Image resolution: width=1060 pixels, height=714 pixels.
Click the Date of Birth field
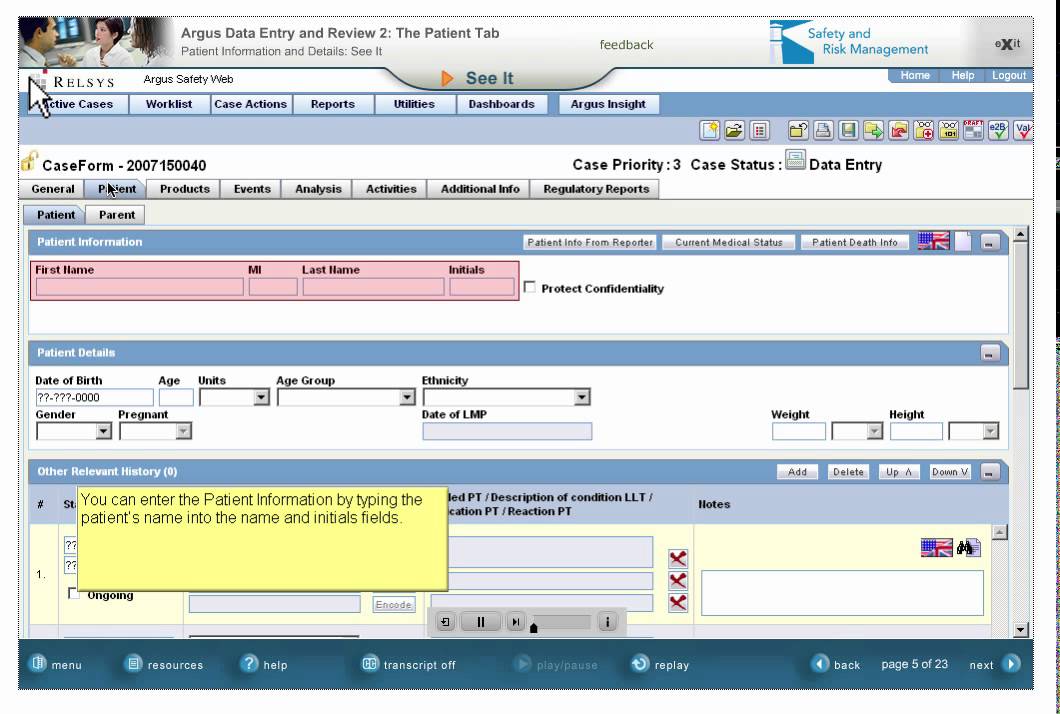click(x=95, y=398)
